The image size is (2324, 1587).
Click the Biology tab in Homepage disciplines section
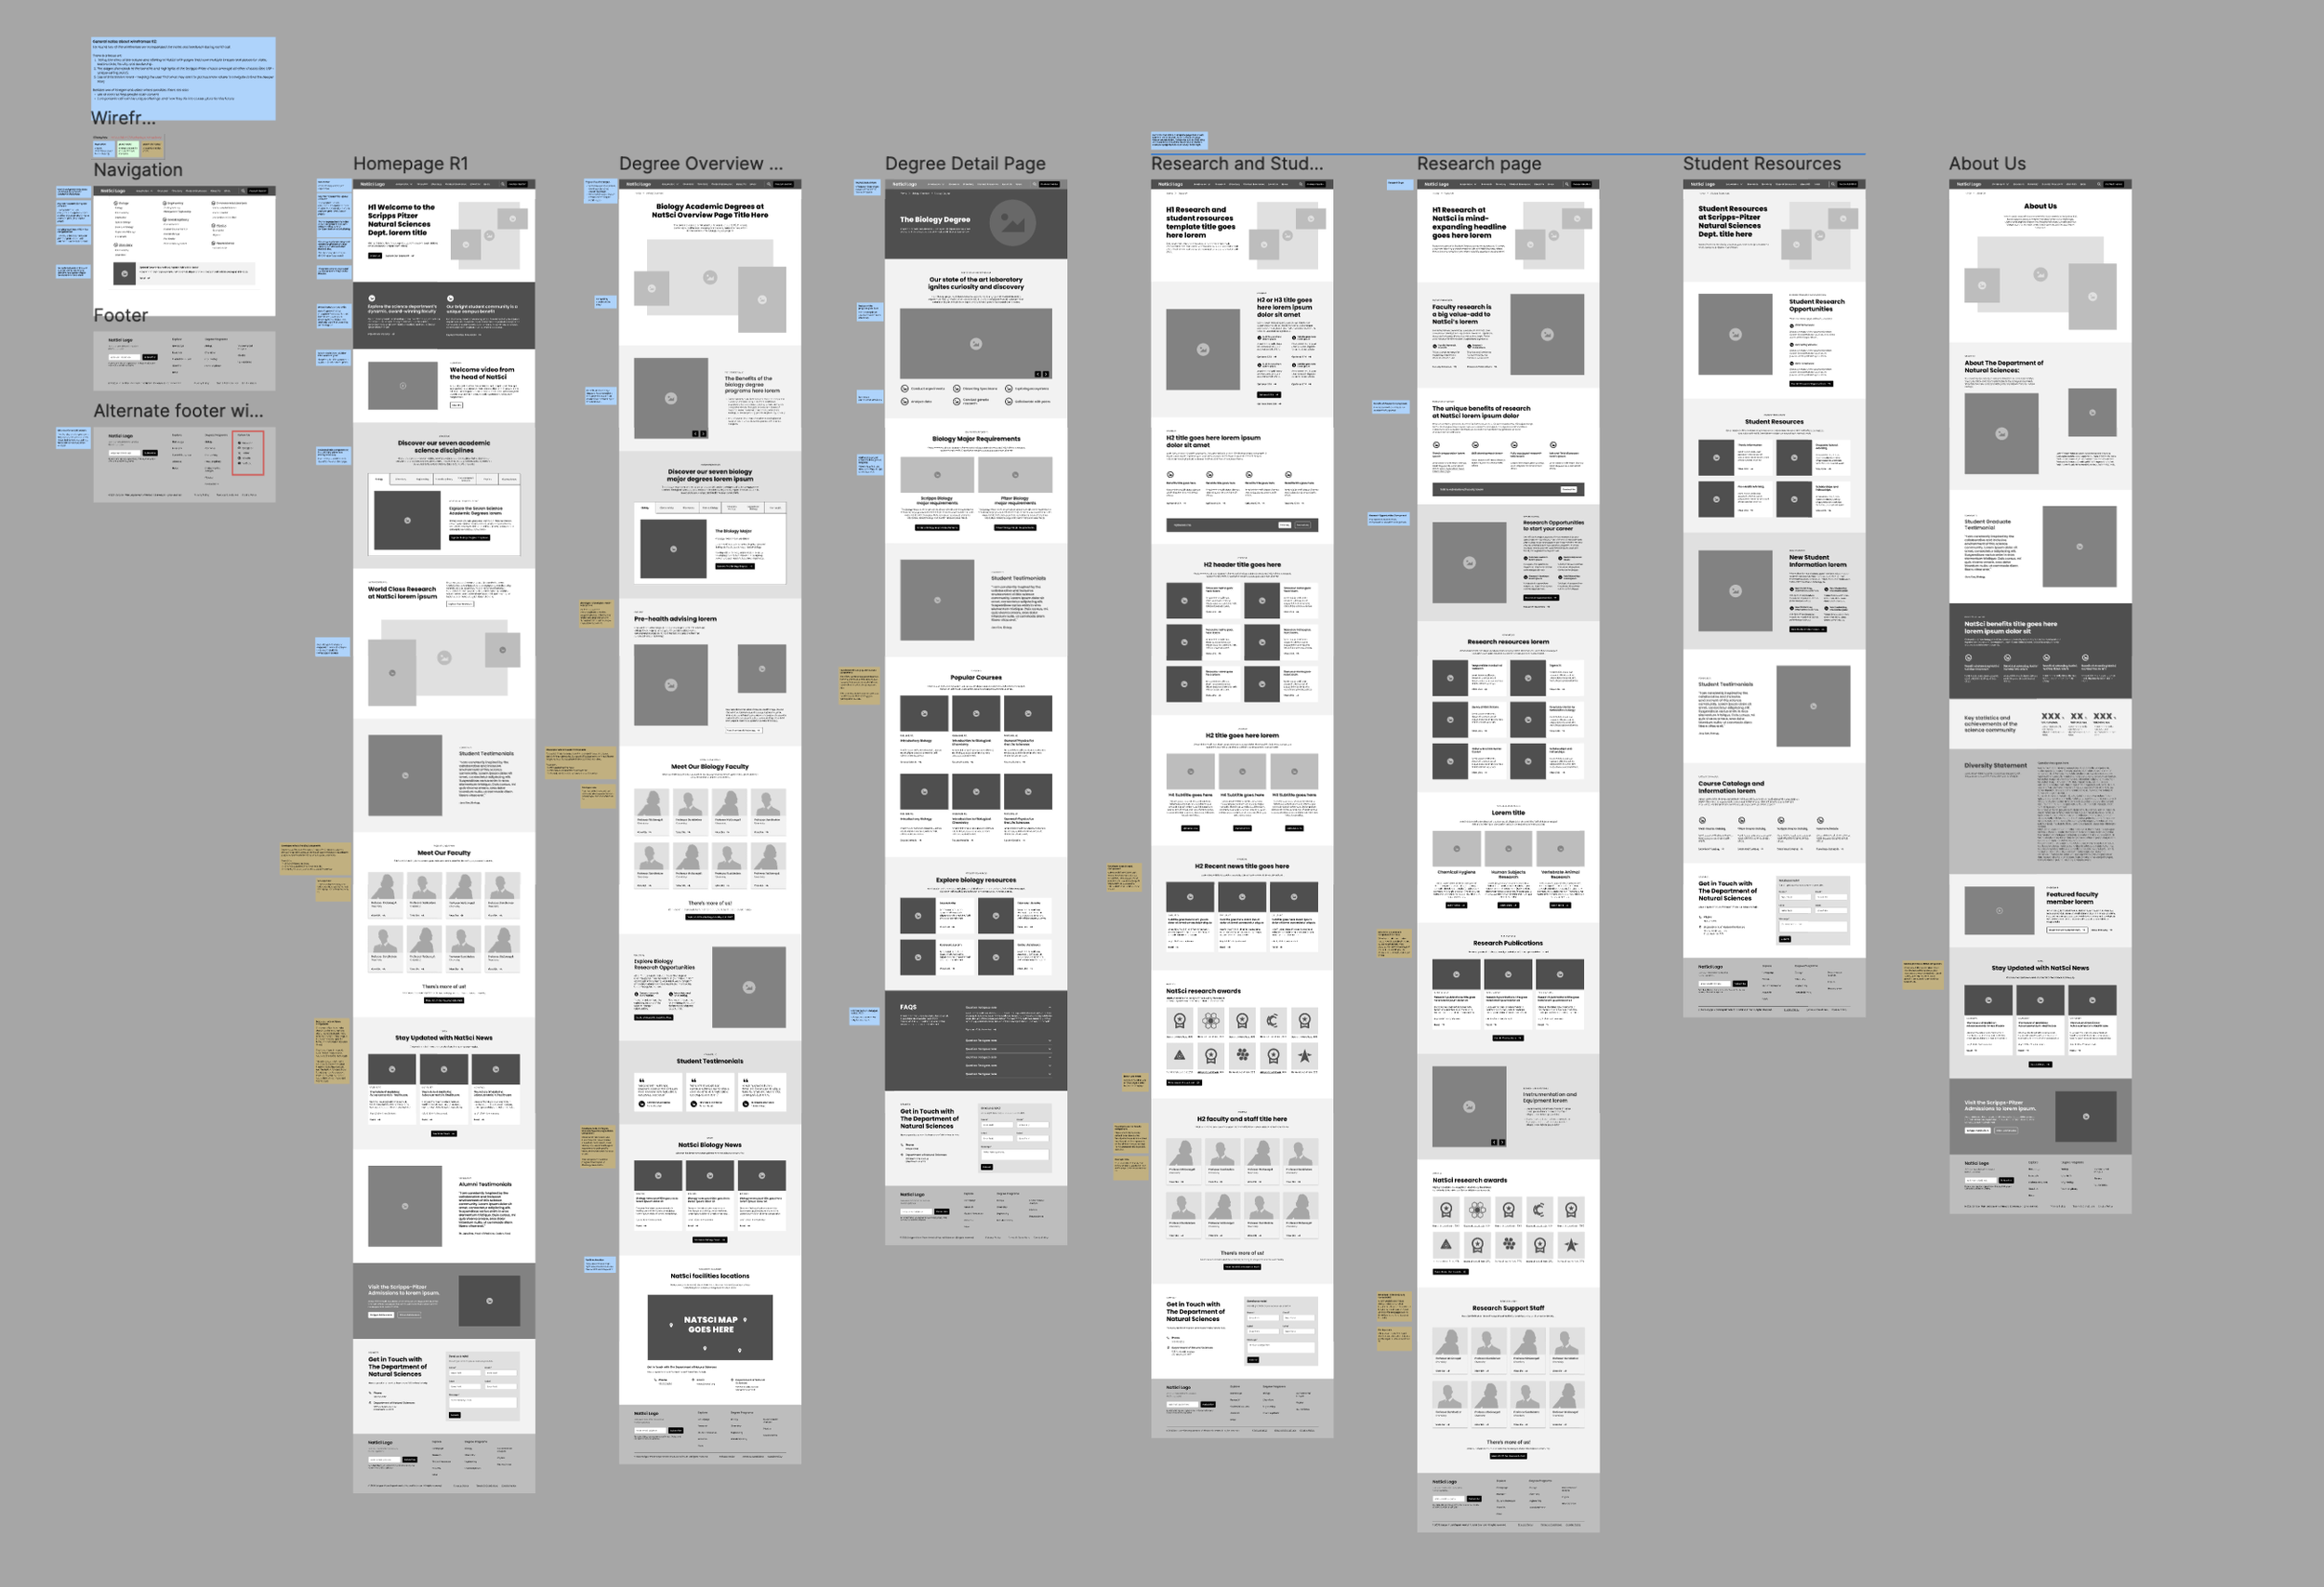(379, 480)
